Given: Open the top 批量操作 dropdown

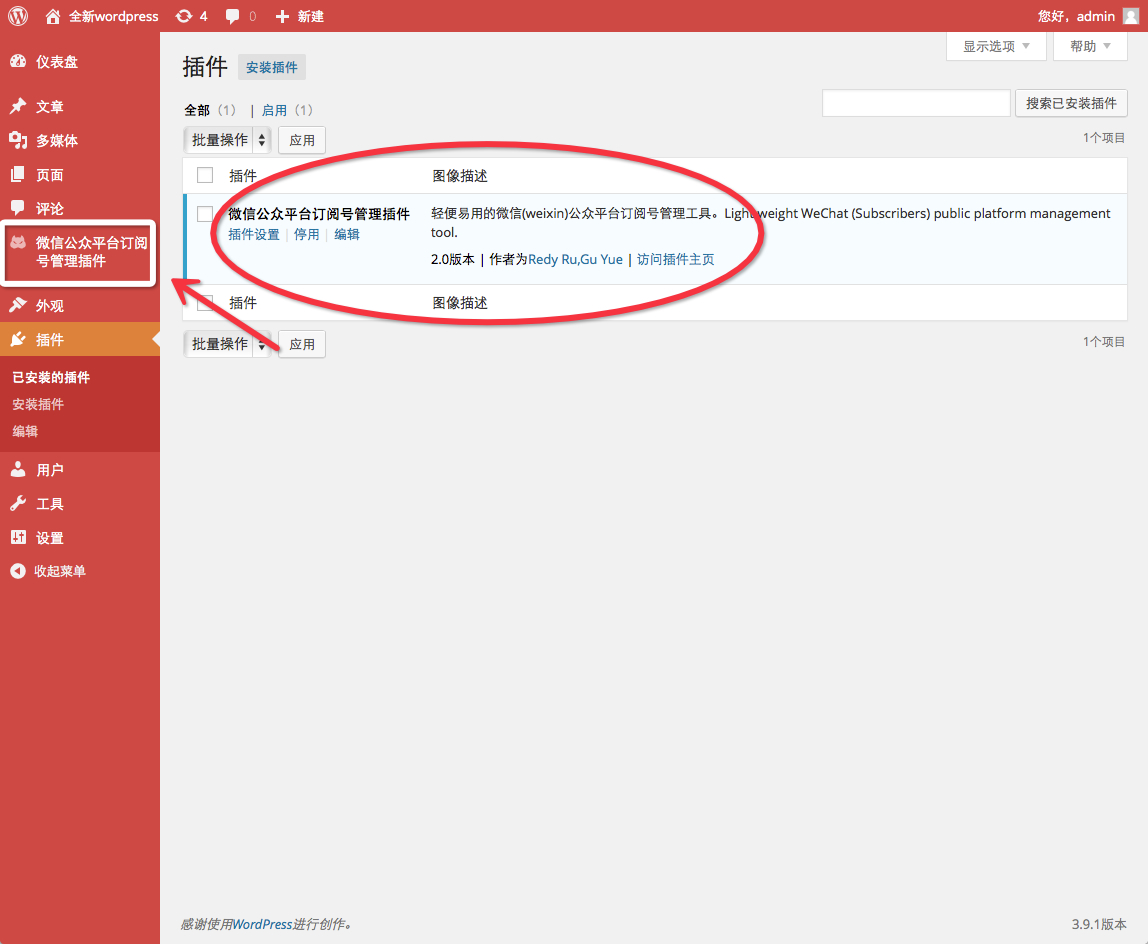Looking at the screenshot, I should [x=228, y=140].
